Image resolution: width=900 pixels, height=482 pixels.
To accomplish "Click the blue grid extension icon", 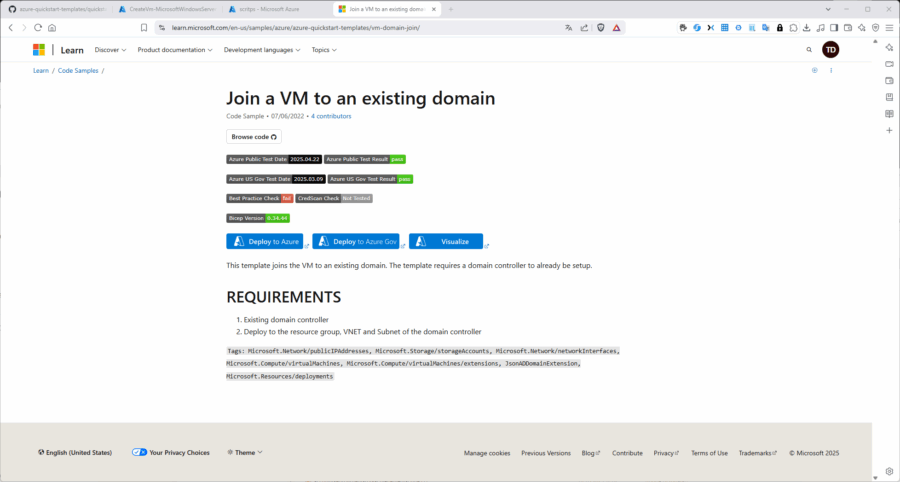I will click(x=724, y=28).
